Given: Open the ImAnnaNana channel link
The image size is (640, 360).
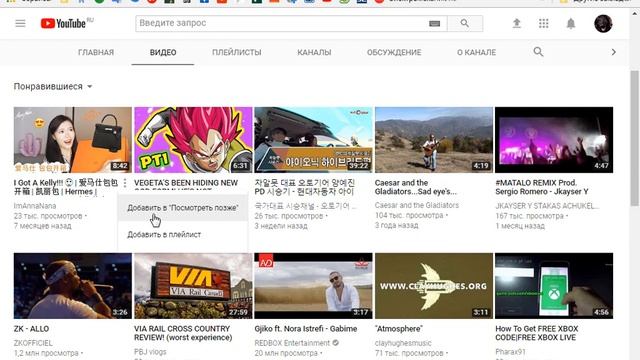Looking at the screenshot, I should coord(35,206).
